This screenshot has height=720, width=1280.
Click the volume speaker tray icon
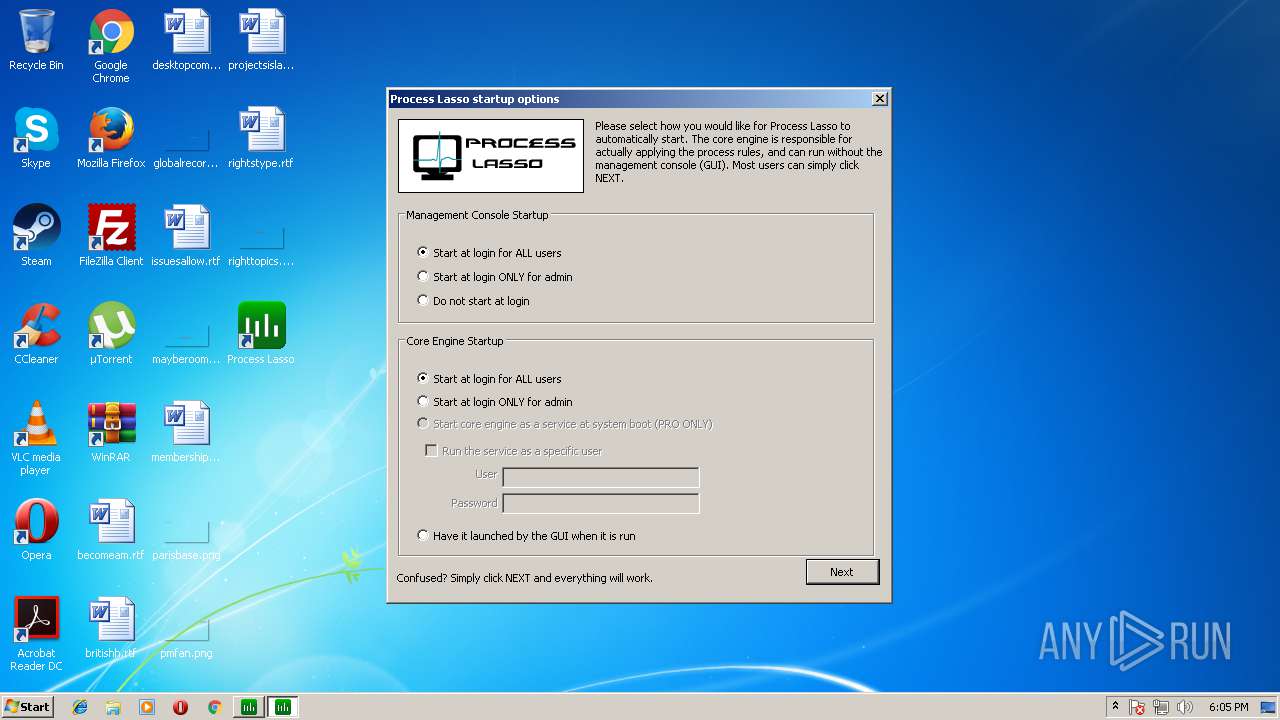pyautogui.click(x=1185, y=707)
